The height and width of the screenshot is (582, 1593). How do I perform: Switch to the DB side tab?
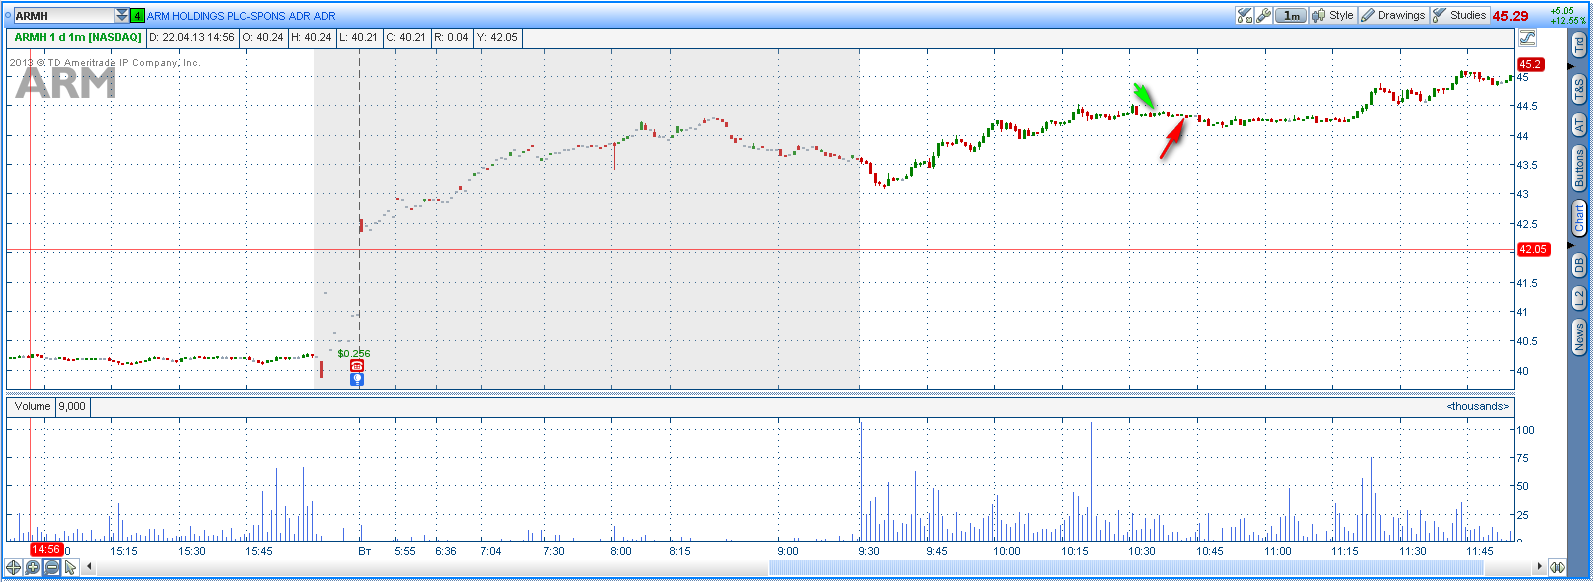[1579, 264]
